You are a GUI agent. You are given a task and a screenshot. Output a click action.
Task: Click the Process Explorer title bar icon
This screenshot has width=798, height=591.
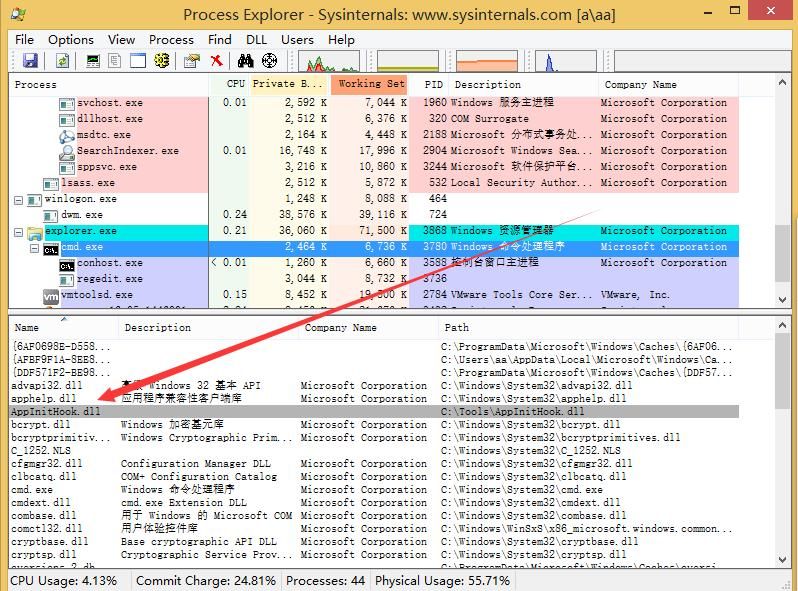click(x=18, y=13)
